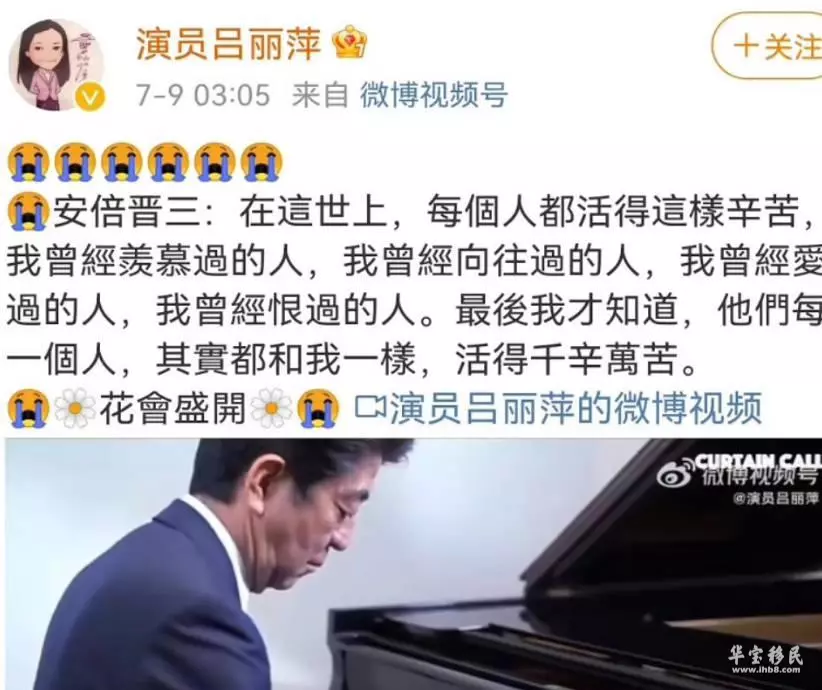The height and width of the screenshot is (690, 822).
Task: Follow the account with the +关注 button
Action: tap(768, 46)
